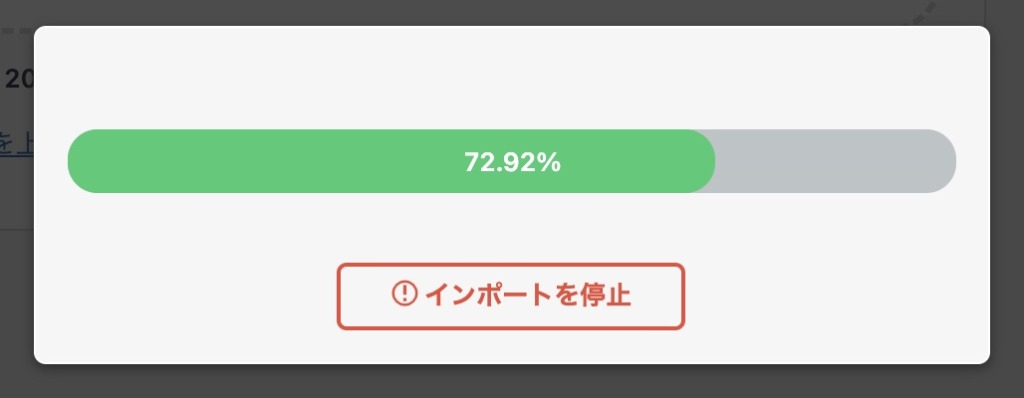This screenshot has height=398, width=1024.
Task: Click the edge where green progress meets gray
Action: (715, 161)
